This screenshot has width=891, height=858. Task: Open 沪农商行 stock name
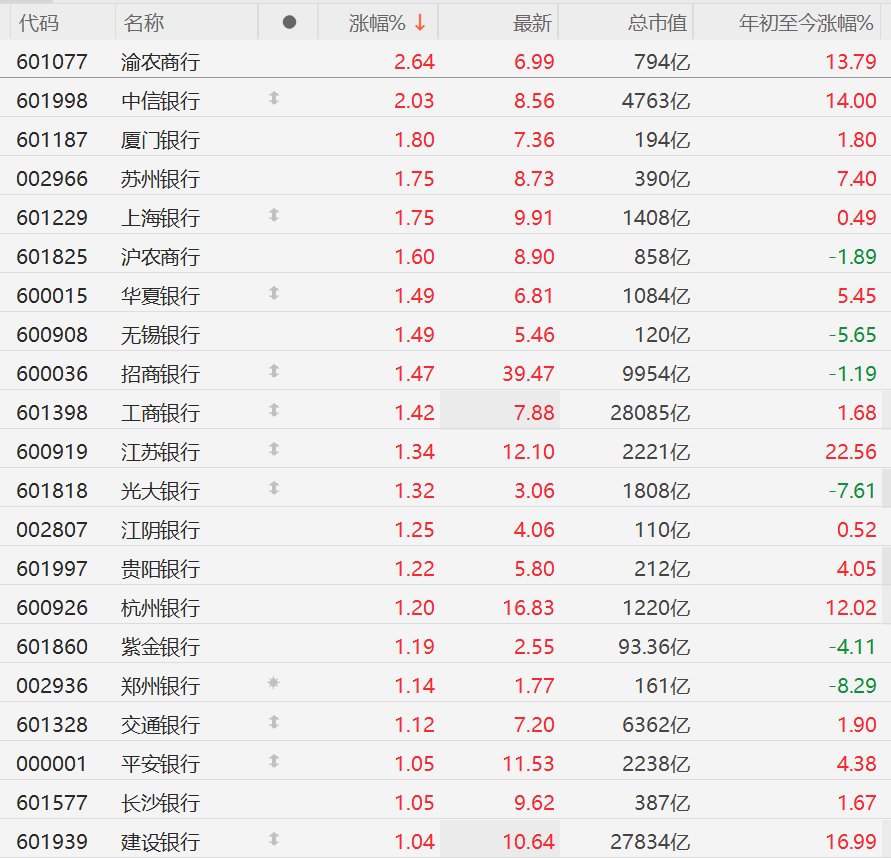point(160,257)
